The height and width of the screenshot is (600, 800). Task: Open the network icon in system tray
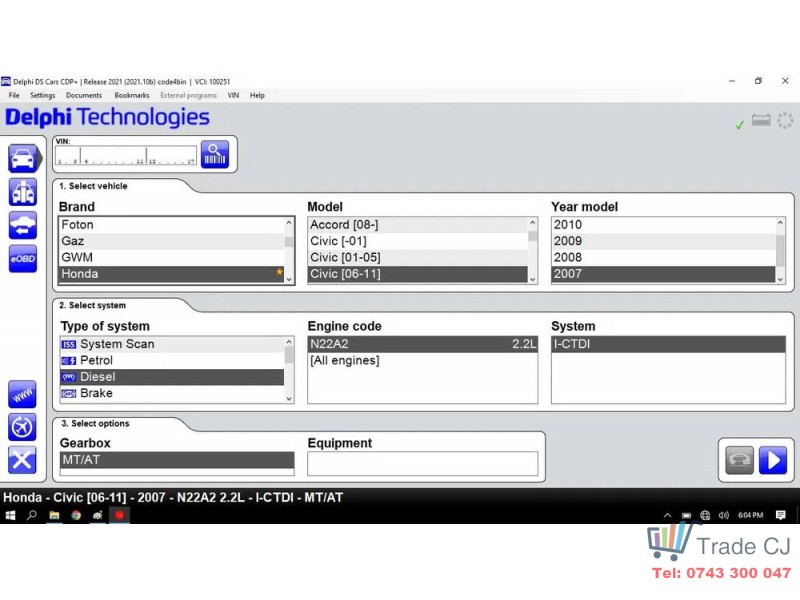coord(705,515)
